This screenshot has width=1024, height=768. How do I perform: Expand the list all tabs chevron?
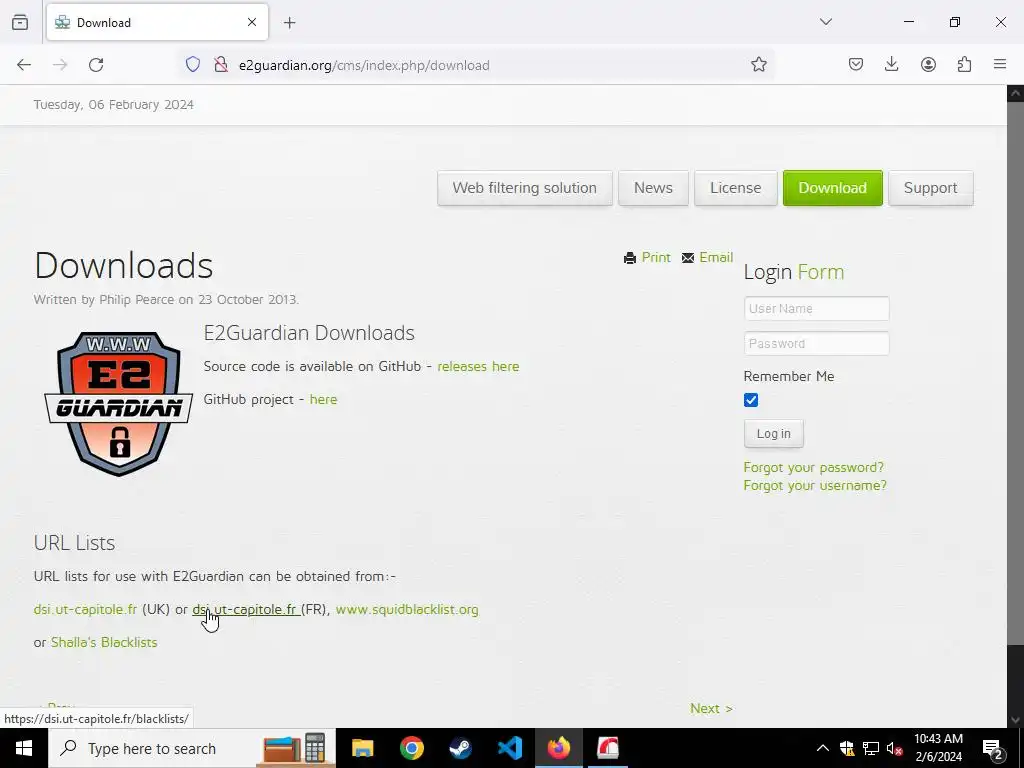pyautogui.click(x=825, y=22)
